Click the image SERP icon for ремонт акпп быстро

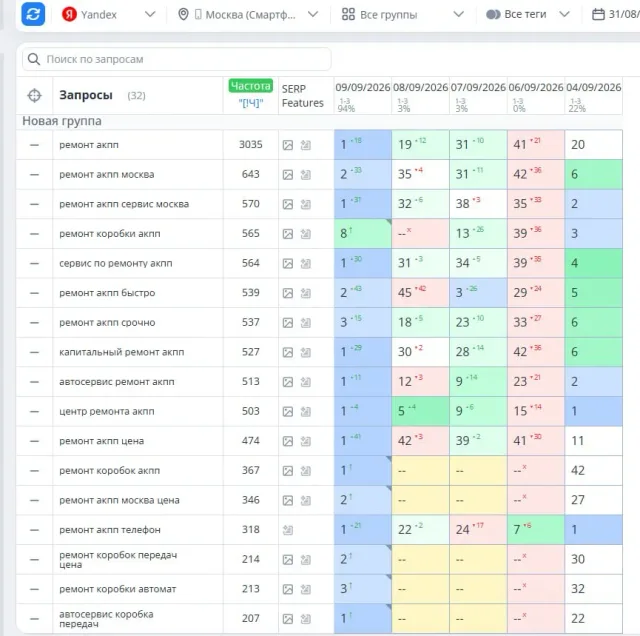click(x=288, y=293)
